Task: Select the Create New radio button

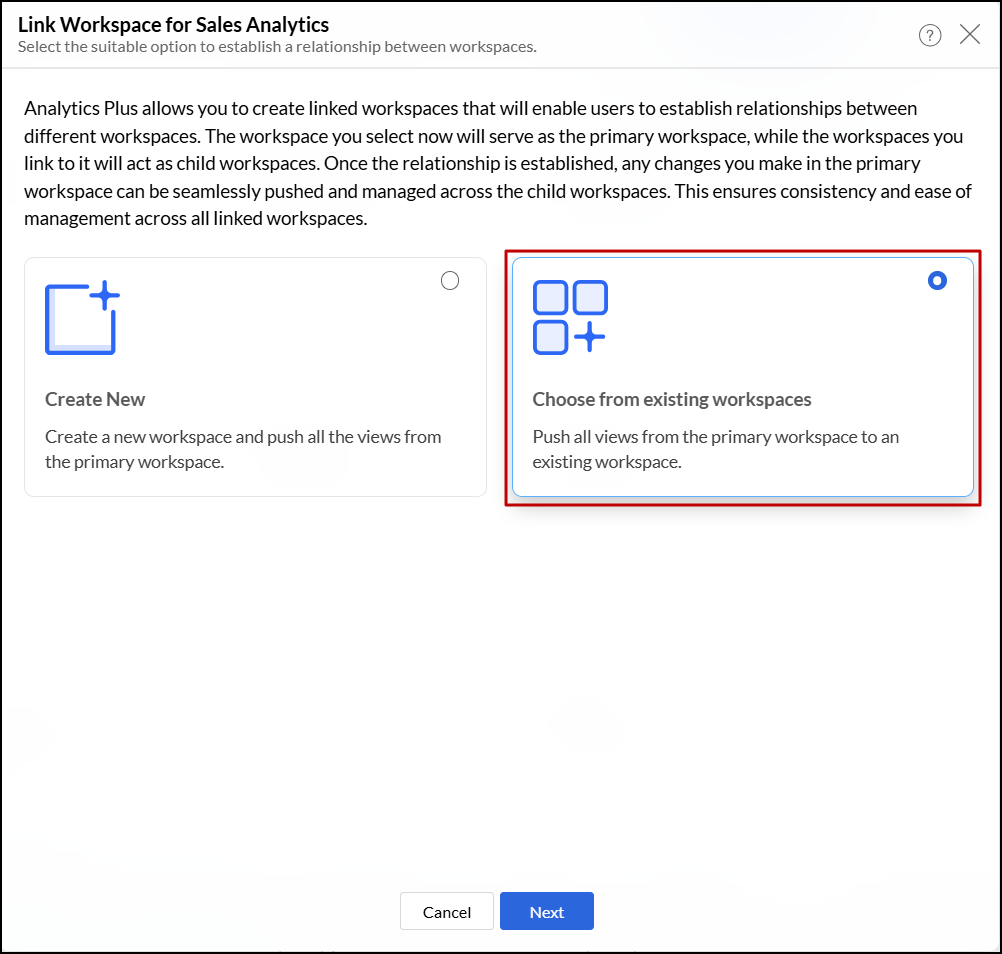Action: click(450, 281)
